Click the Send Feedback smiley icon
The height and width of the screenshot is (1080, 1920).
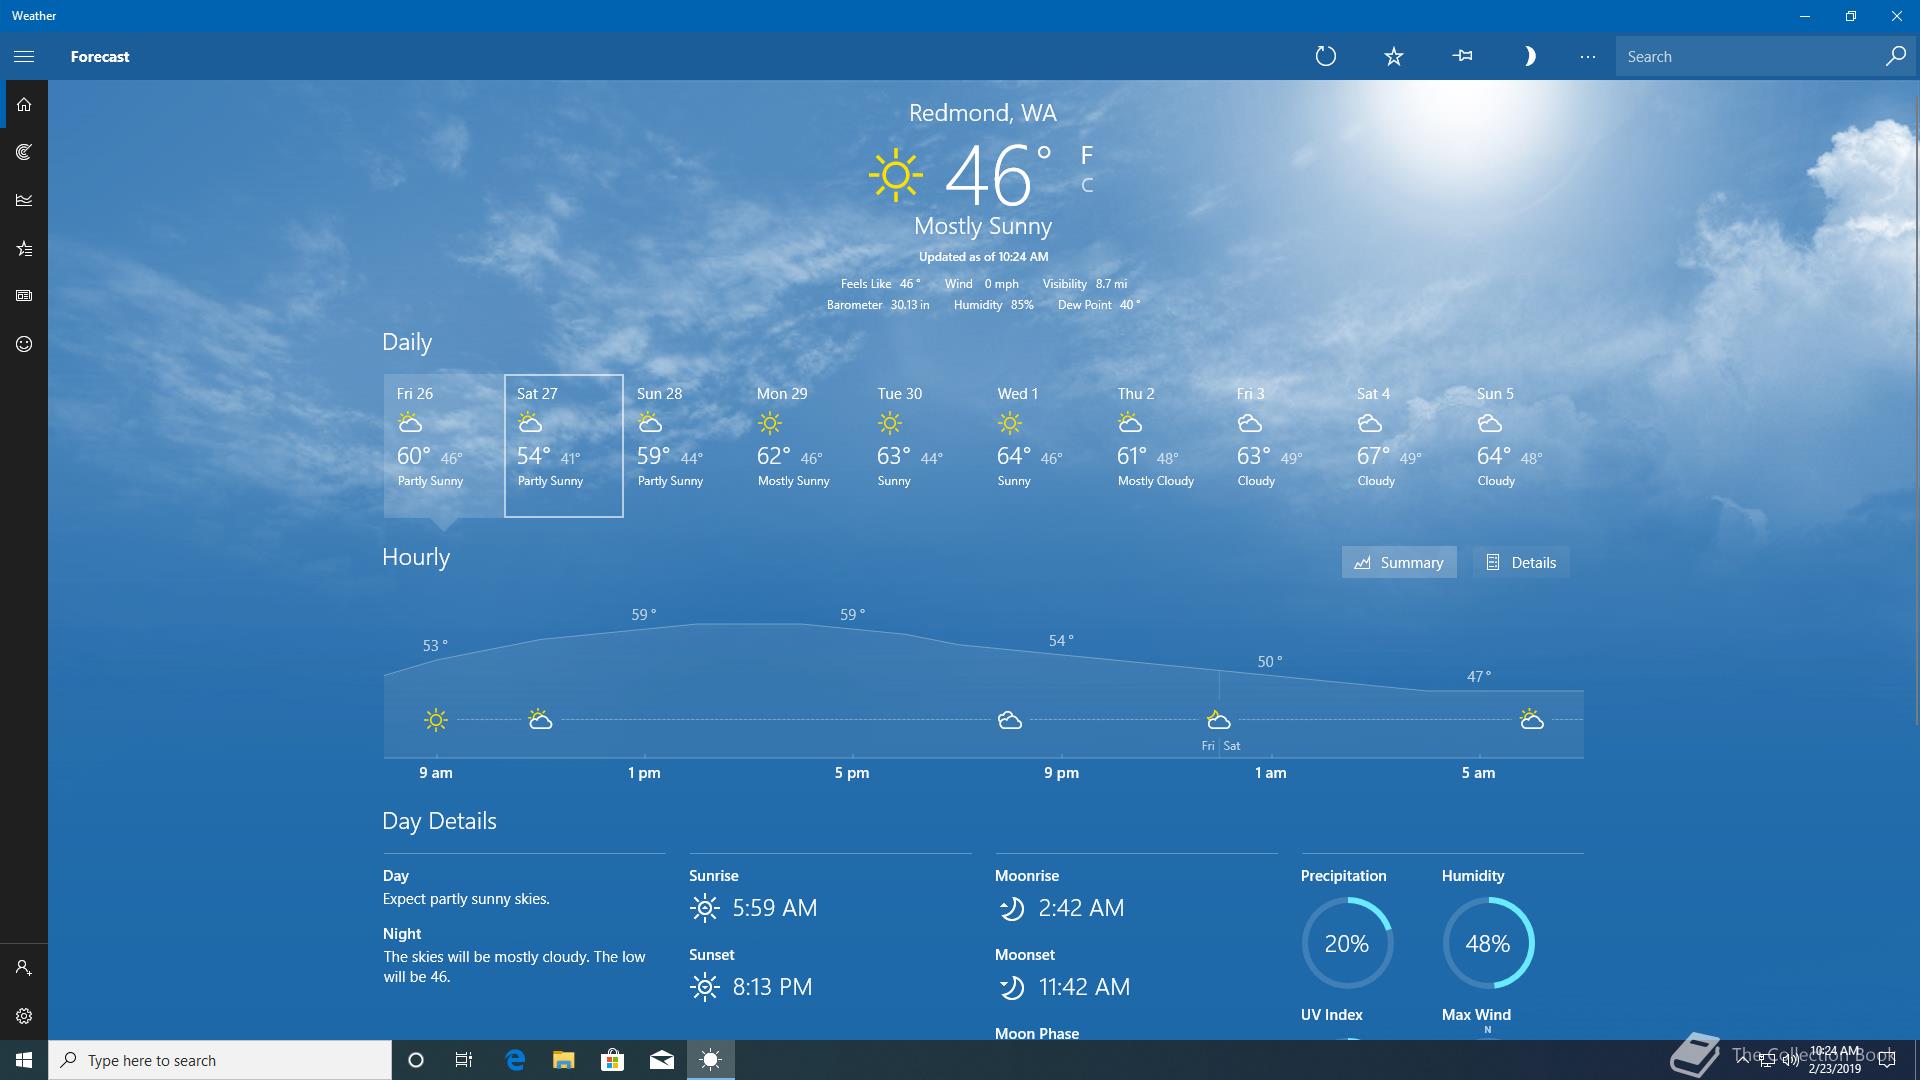tap(24, 344)
